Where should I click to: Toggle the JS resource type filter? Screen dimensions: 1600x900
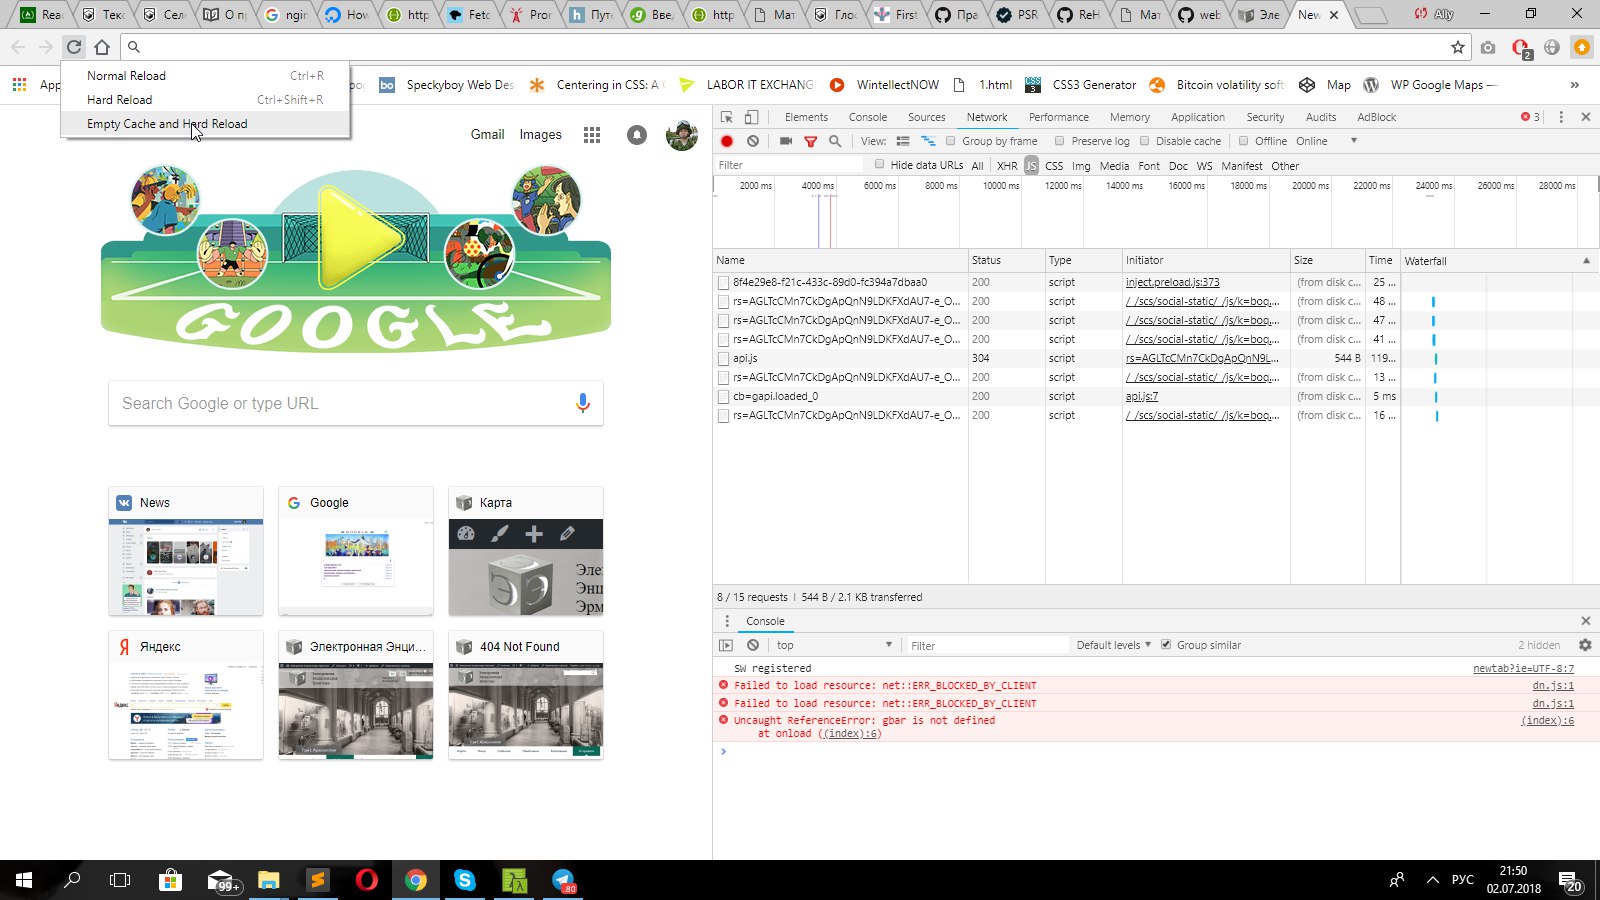(1031, 166)
